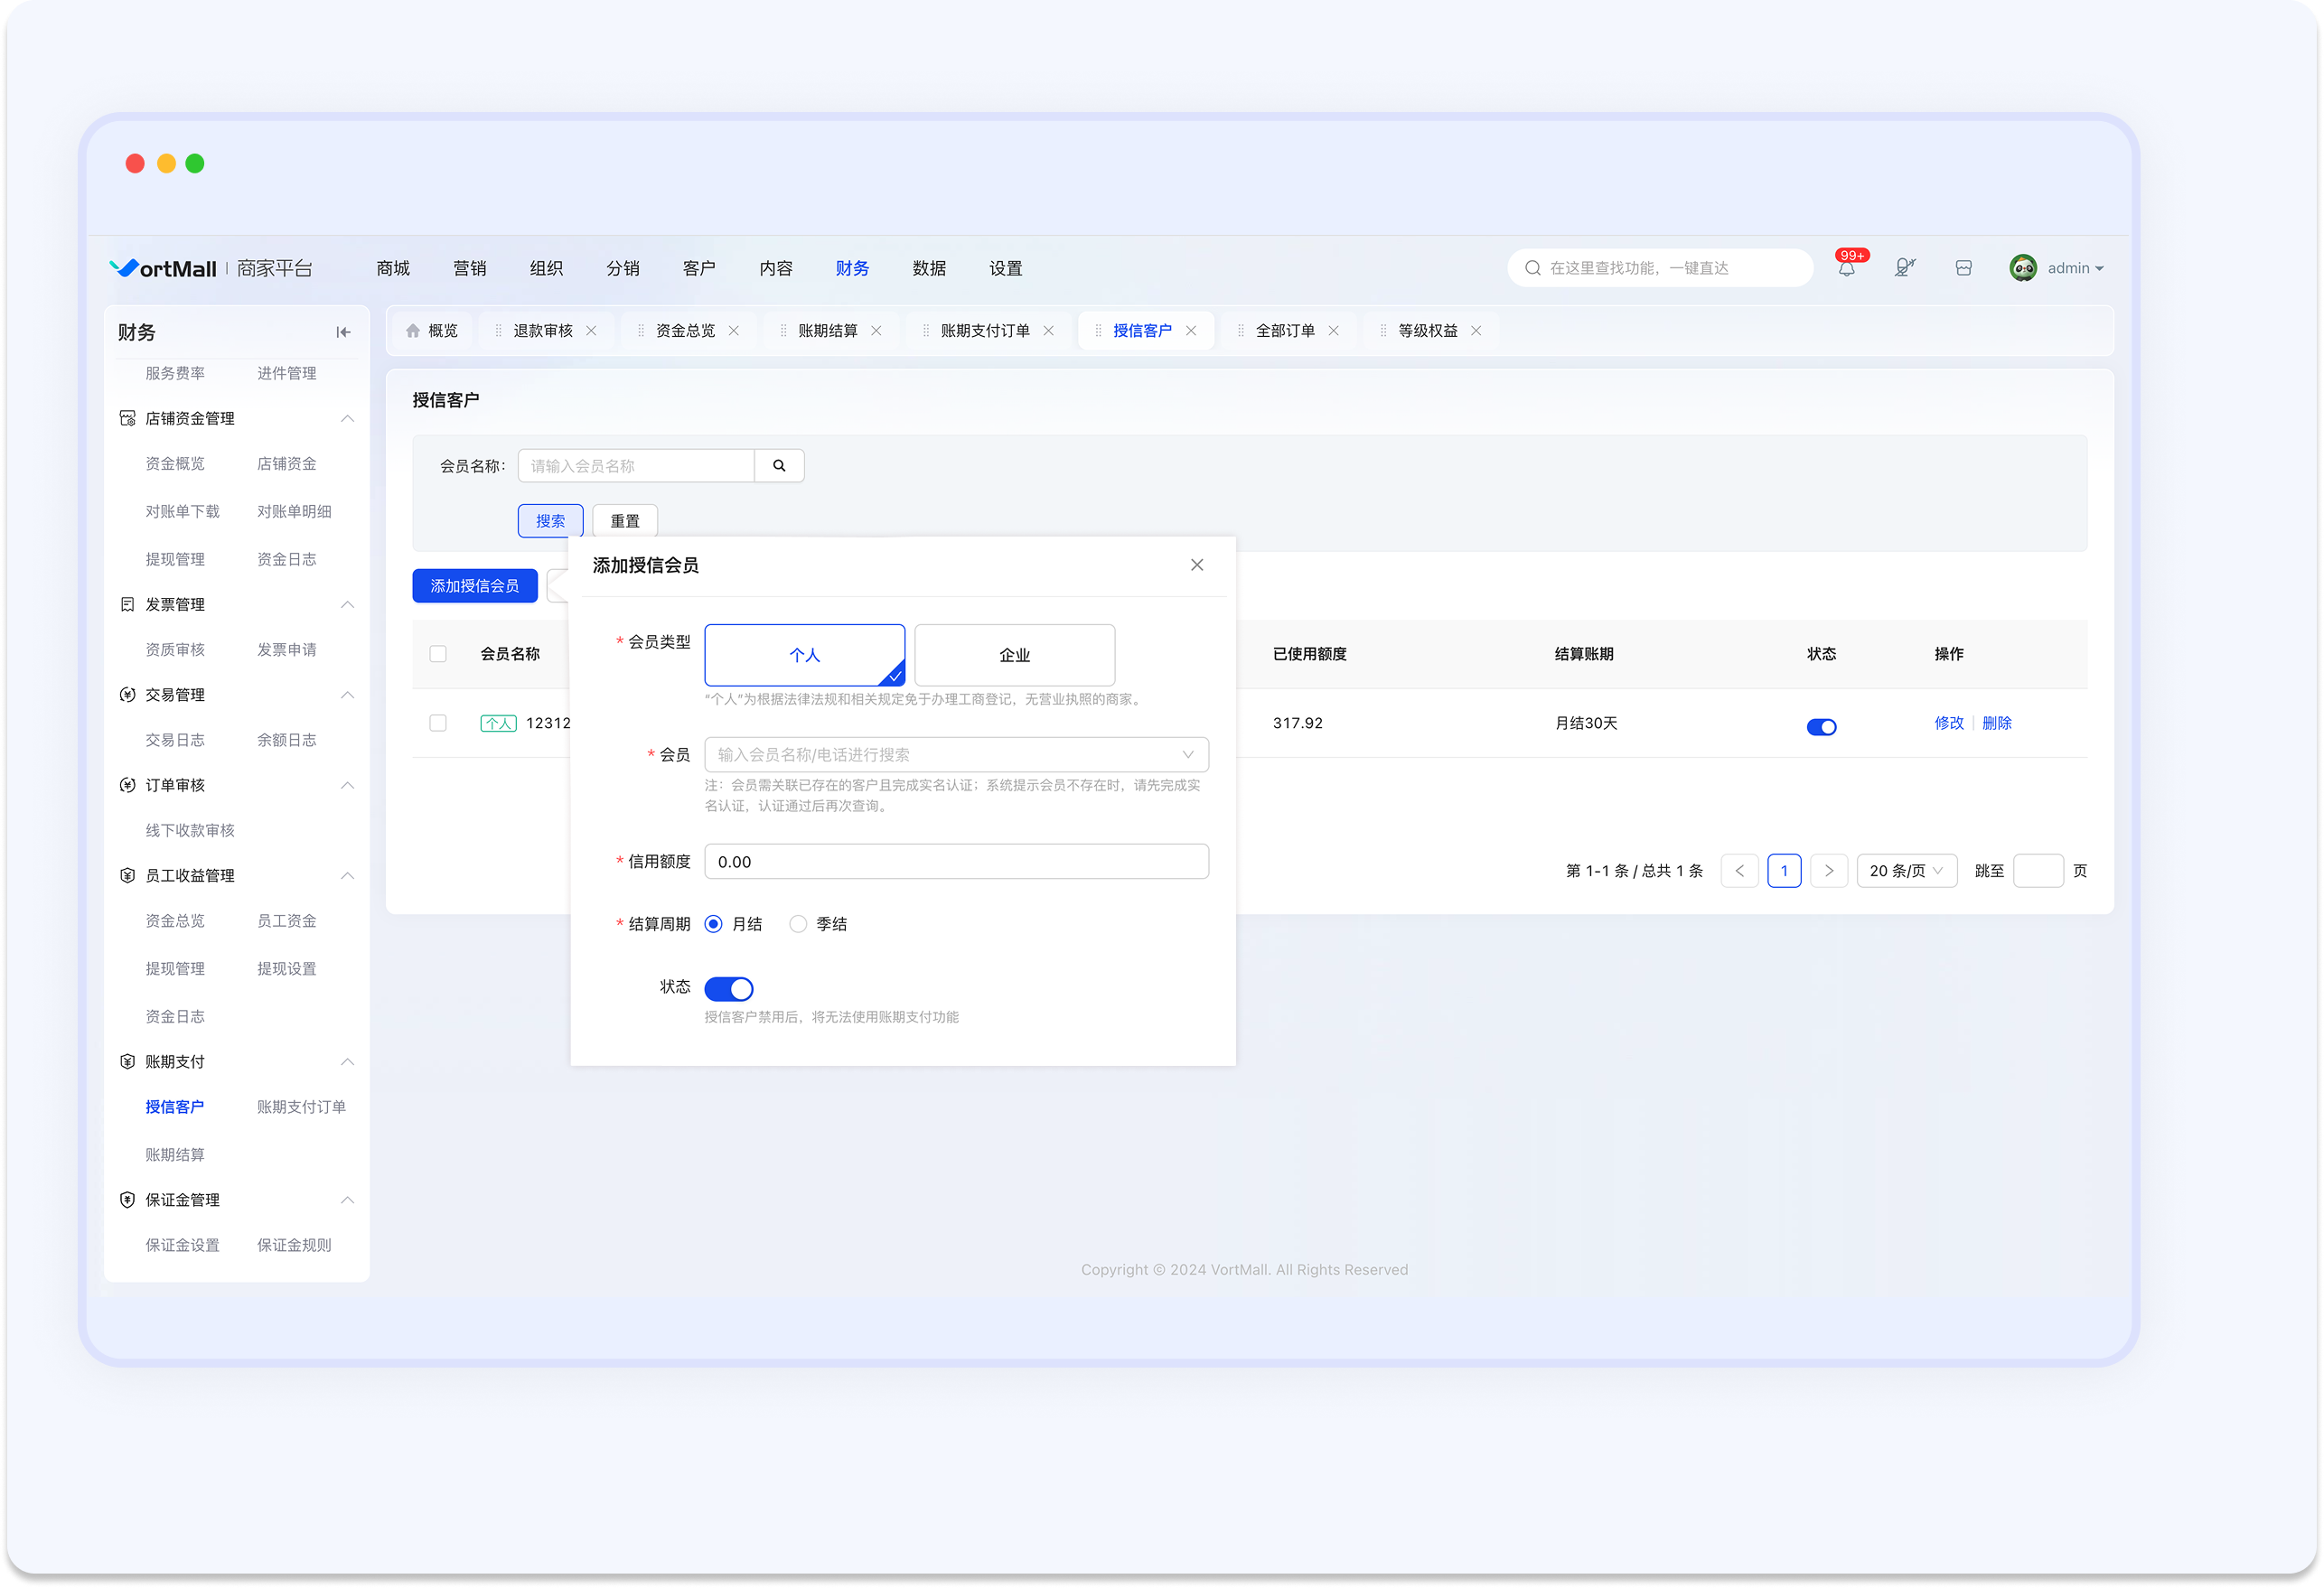This screenshot has height=1588, width=2324.
Task: Close the 等级权益 tab with its X
Action: pyautogui.click(x=1475, y=331)
